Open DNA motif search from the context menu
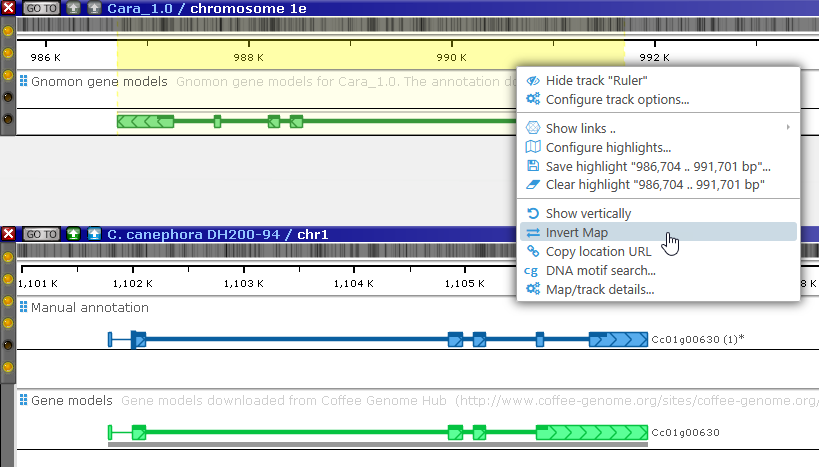 600,270
